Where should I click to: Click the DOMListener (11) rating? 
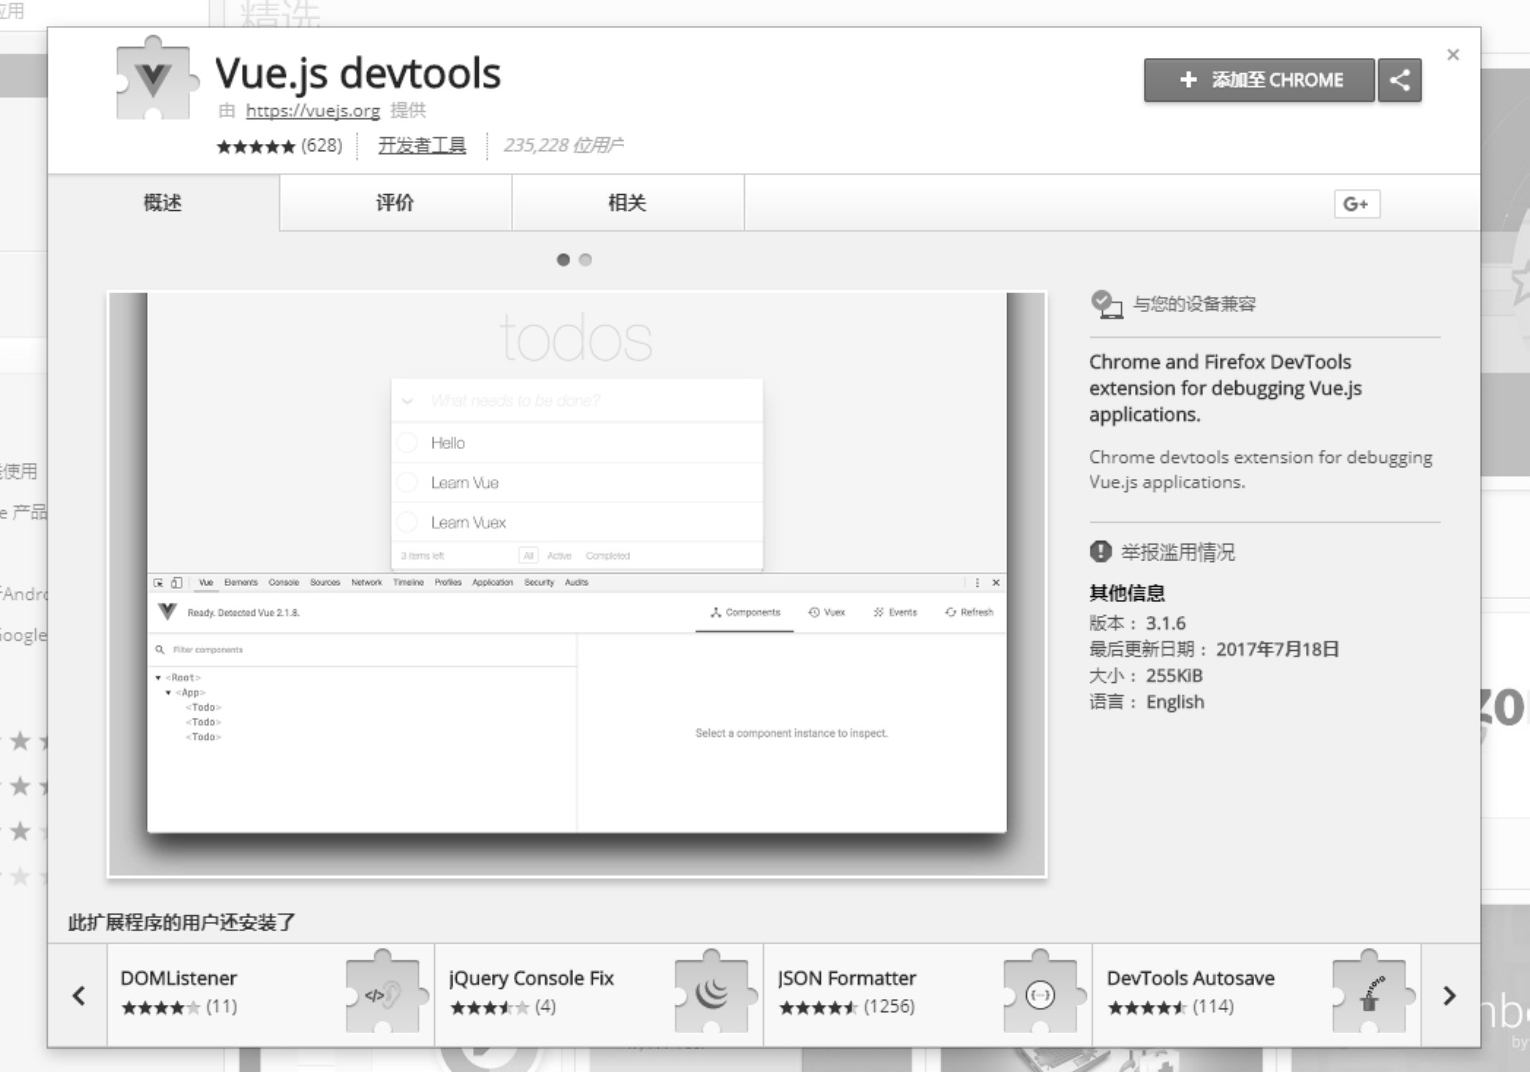pos(179,1007)
